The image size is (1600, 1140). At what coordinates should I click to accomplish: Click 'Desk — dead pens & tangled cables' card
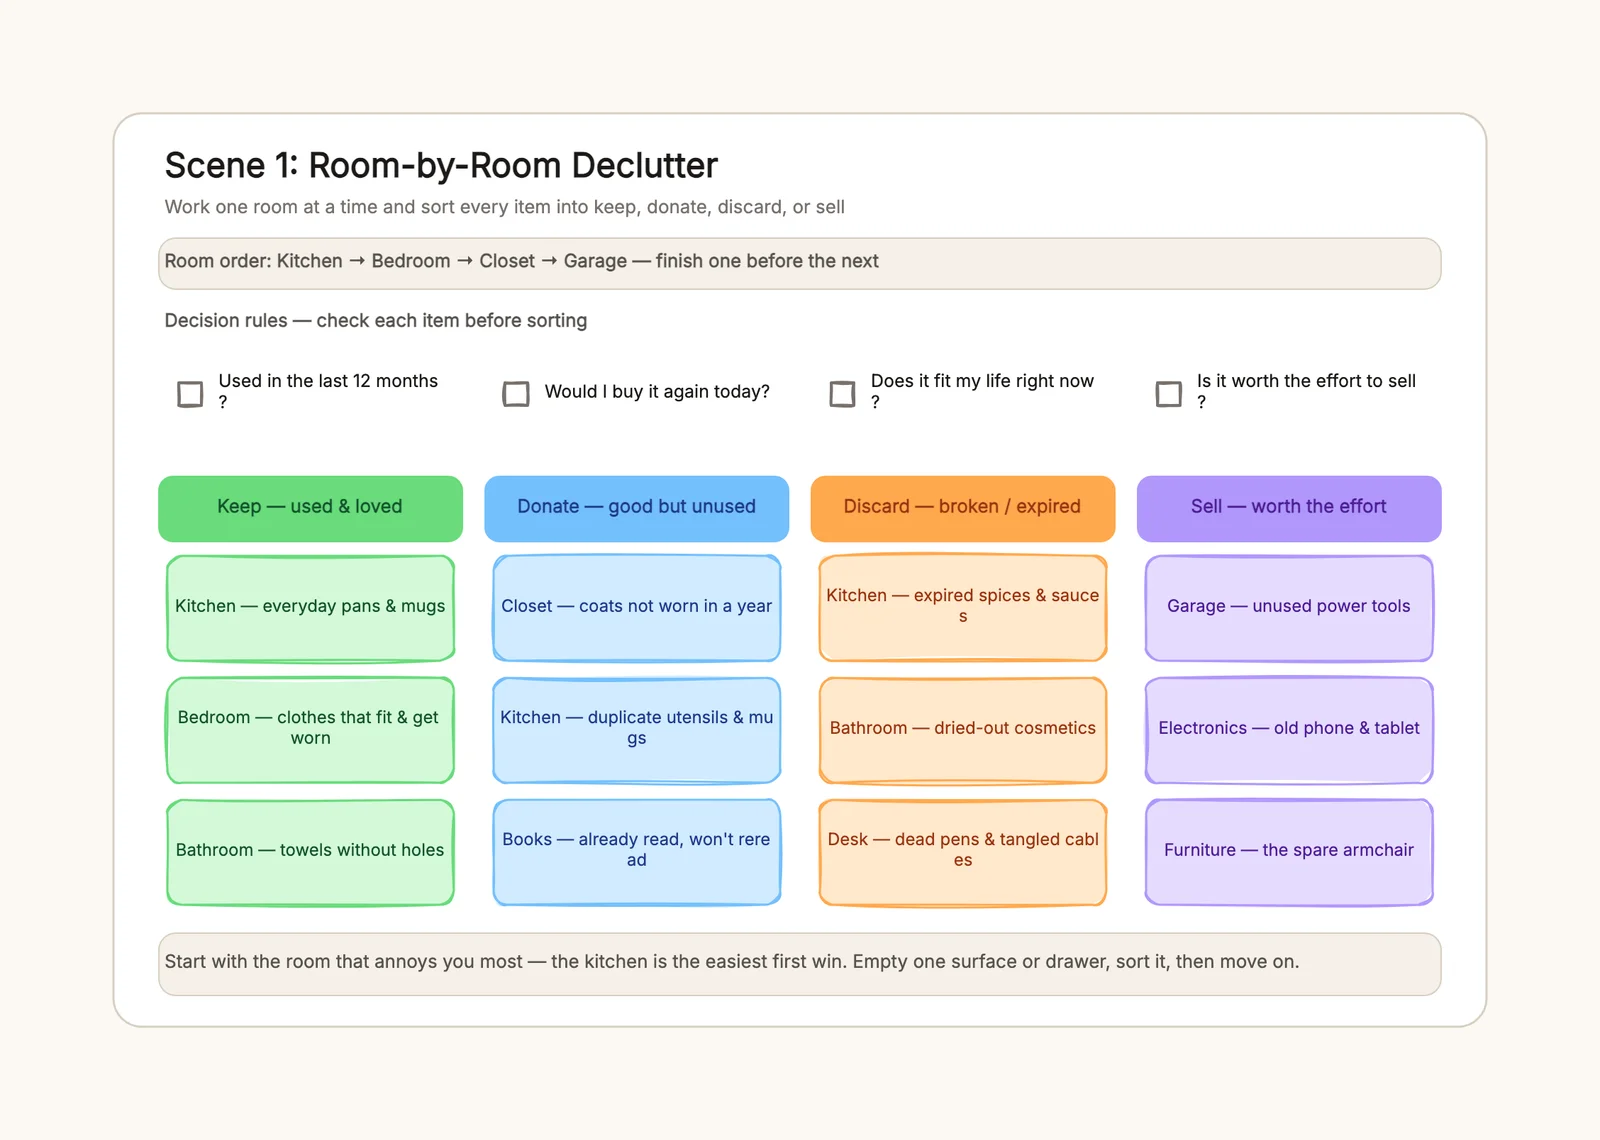[962, 852]
